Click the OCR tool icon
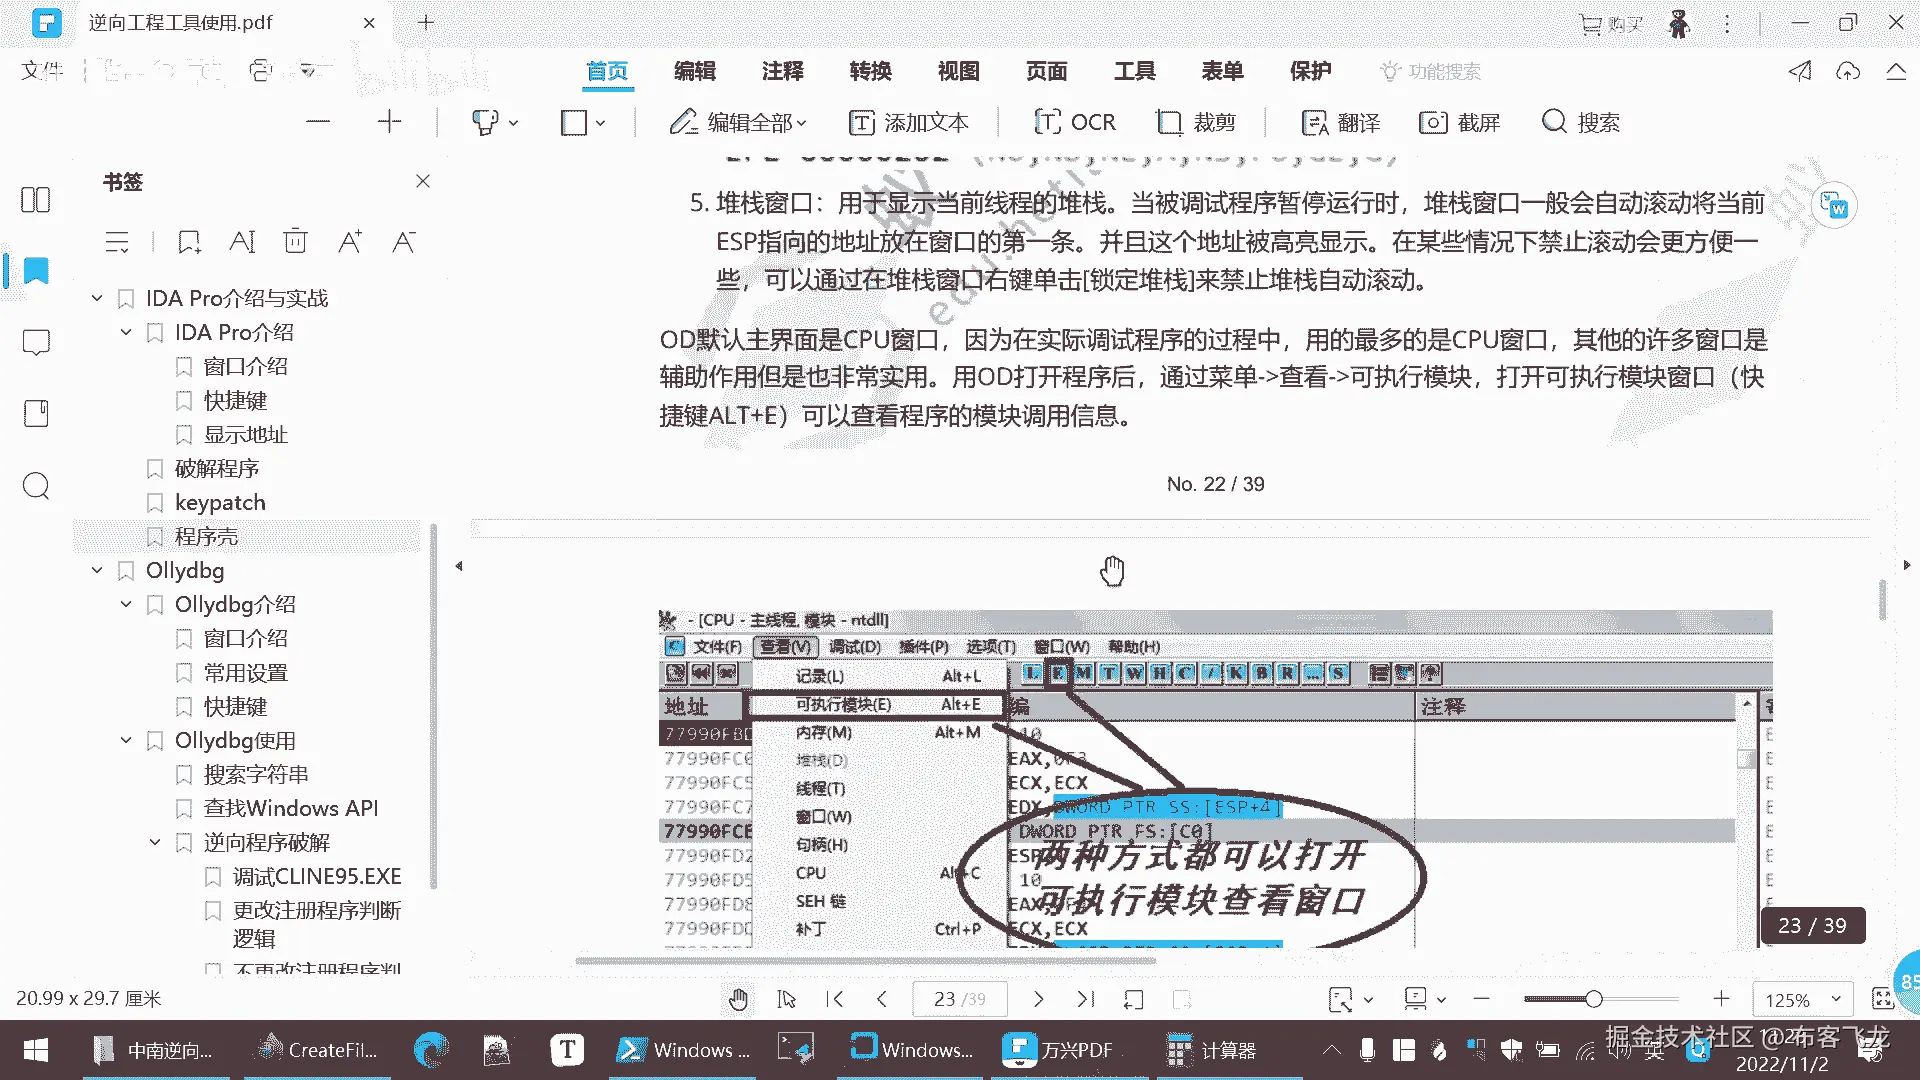 pyautogui.click(x=1047, y=122)
